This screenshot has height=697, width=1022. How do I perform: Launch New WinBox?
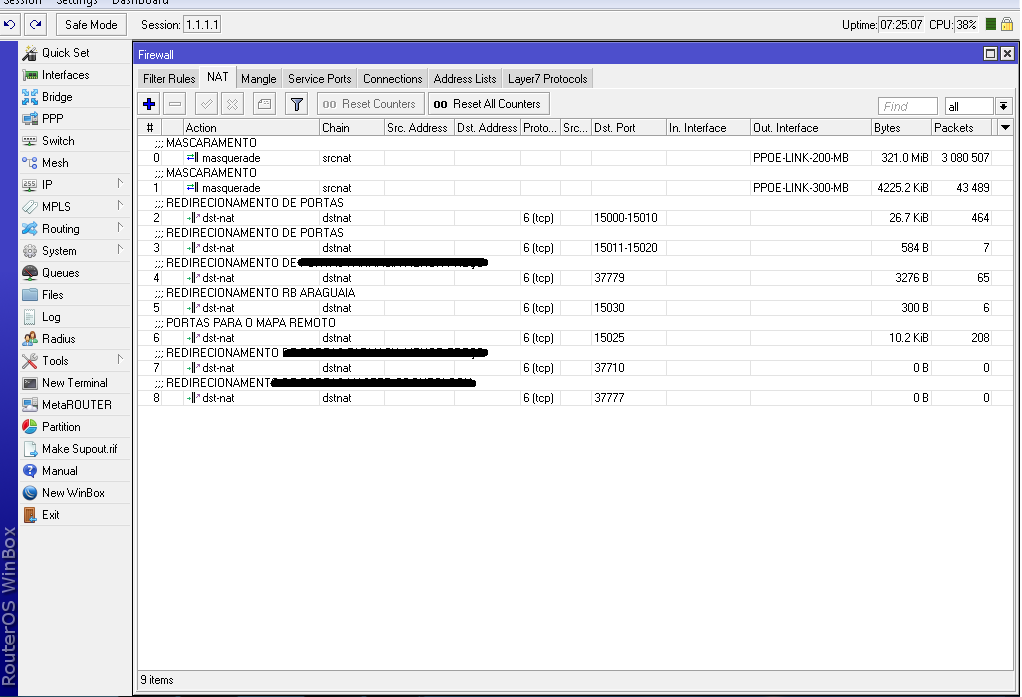click(x=75, y=493)
